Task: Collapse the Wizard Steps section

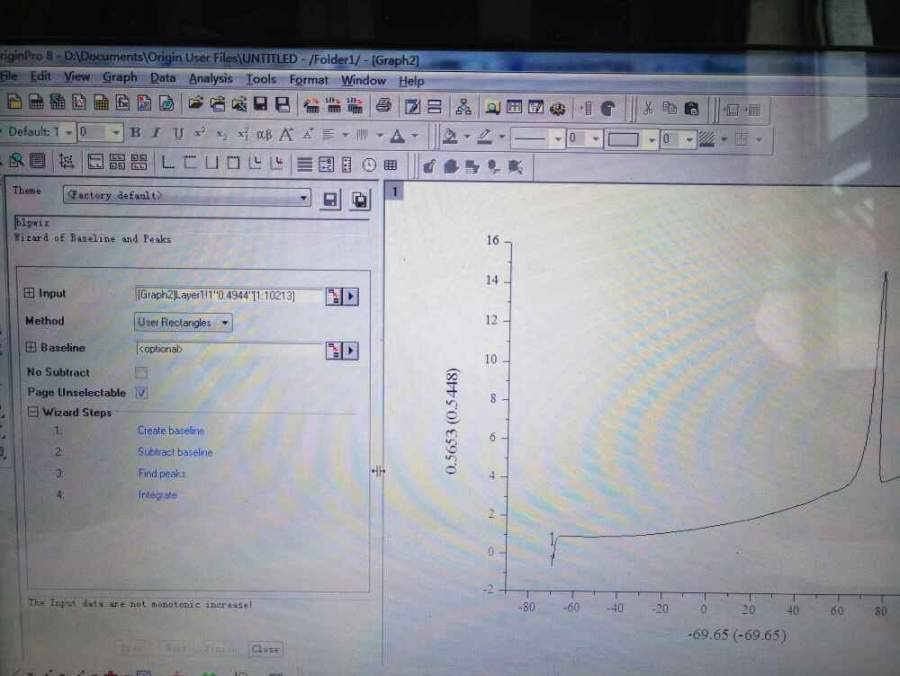Action: [33, 412]
